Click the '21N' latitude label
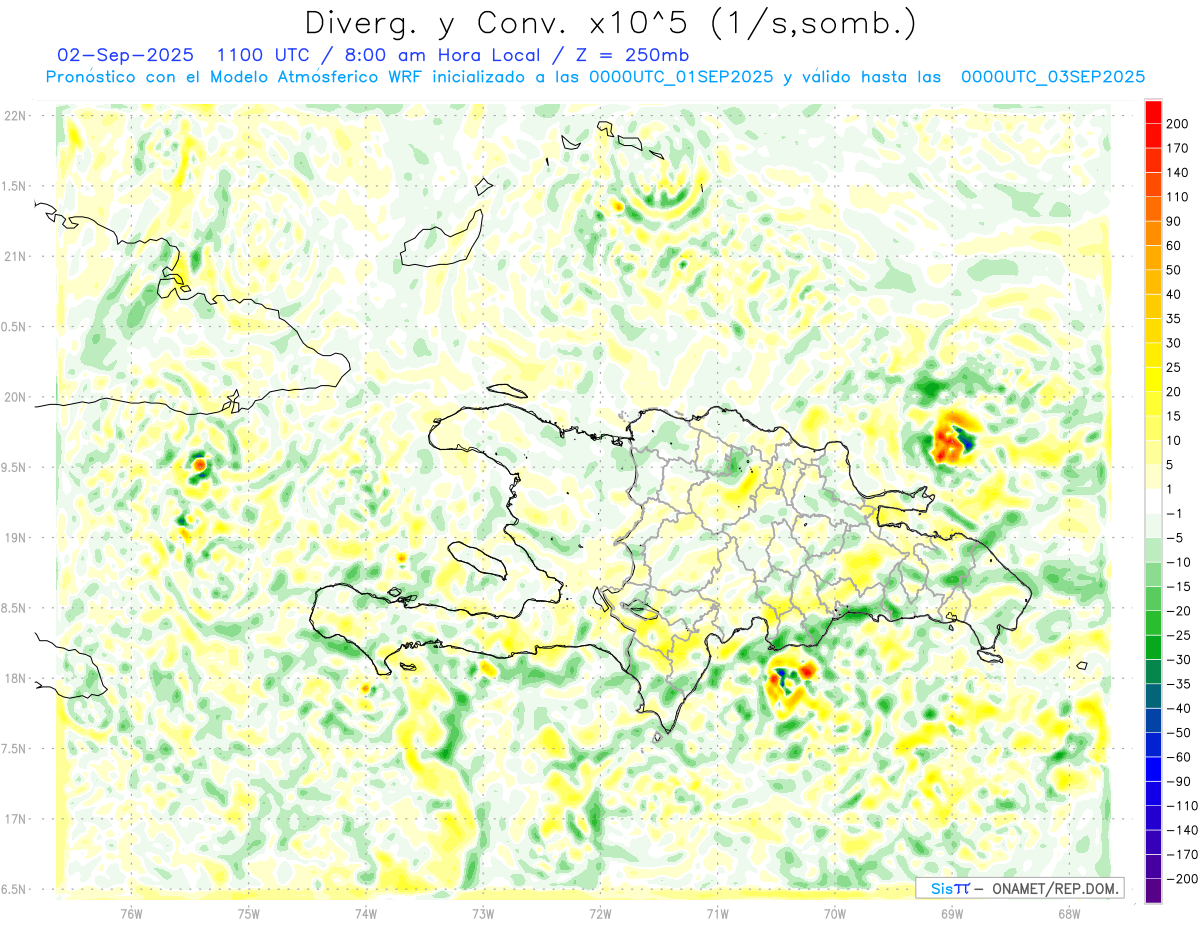Image resolution: width=1200 pixels, height=927 pixels. [15, 256]
